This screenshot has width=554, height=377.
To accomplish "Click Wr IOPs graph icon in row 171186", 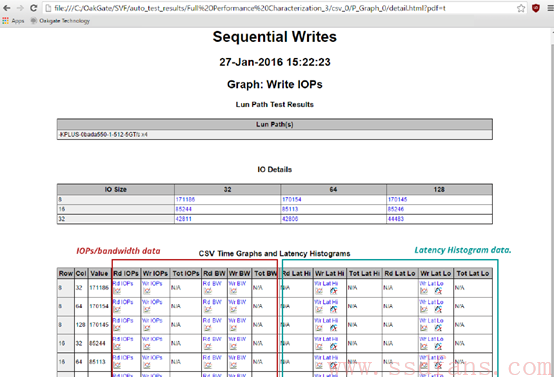I will tap(147, 291).
